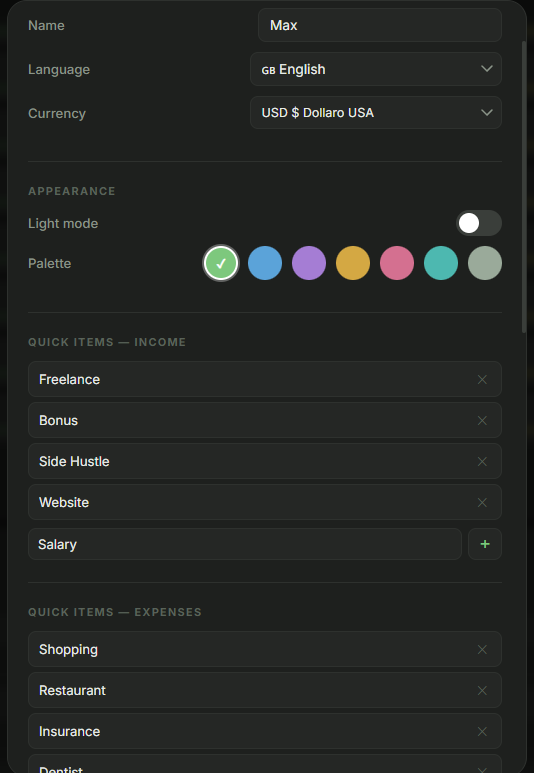Remove the Bonus income item

(482, 420)
